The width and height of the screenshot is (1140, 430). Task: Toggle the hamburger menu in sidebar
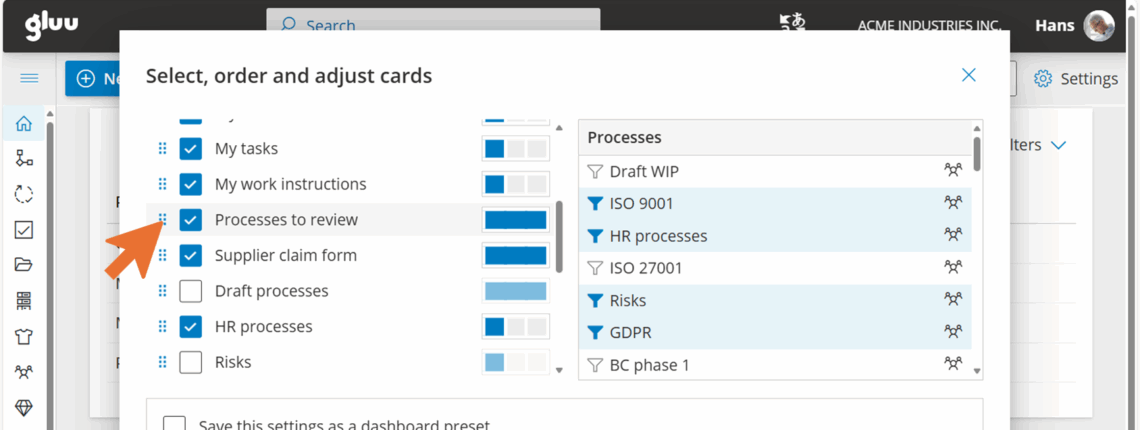coord(29,78)
